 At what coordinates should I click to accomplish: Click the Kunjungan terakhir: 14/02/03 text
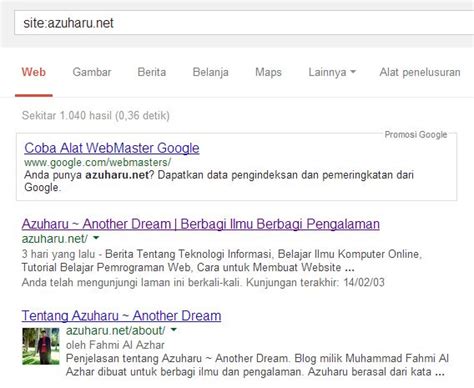click(315, 282)
